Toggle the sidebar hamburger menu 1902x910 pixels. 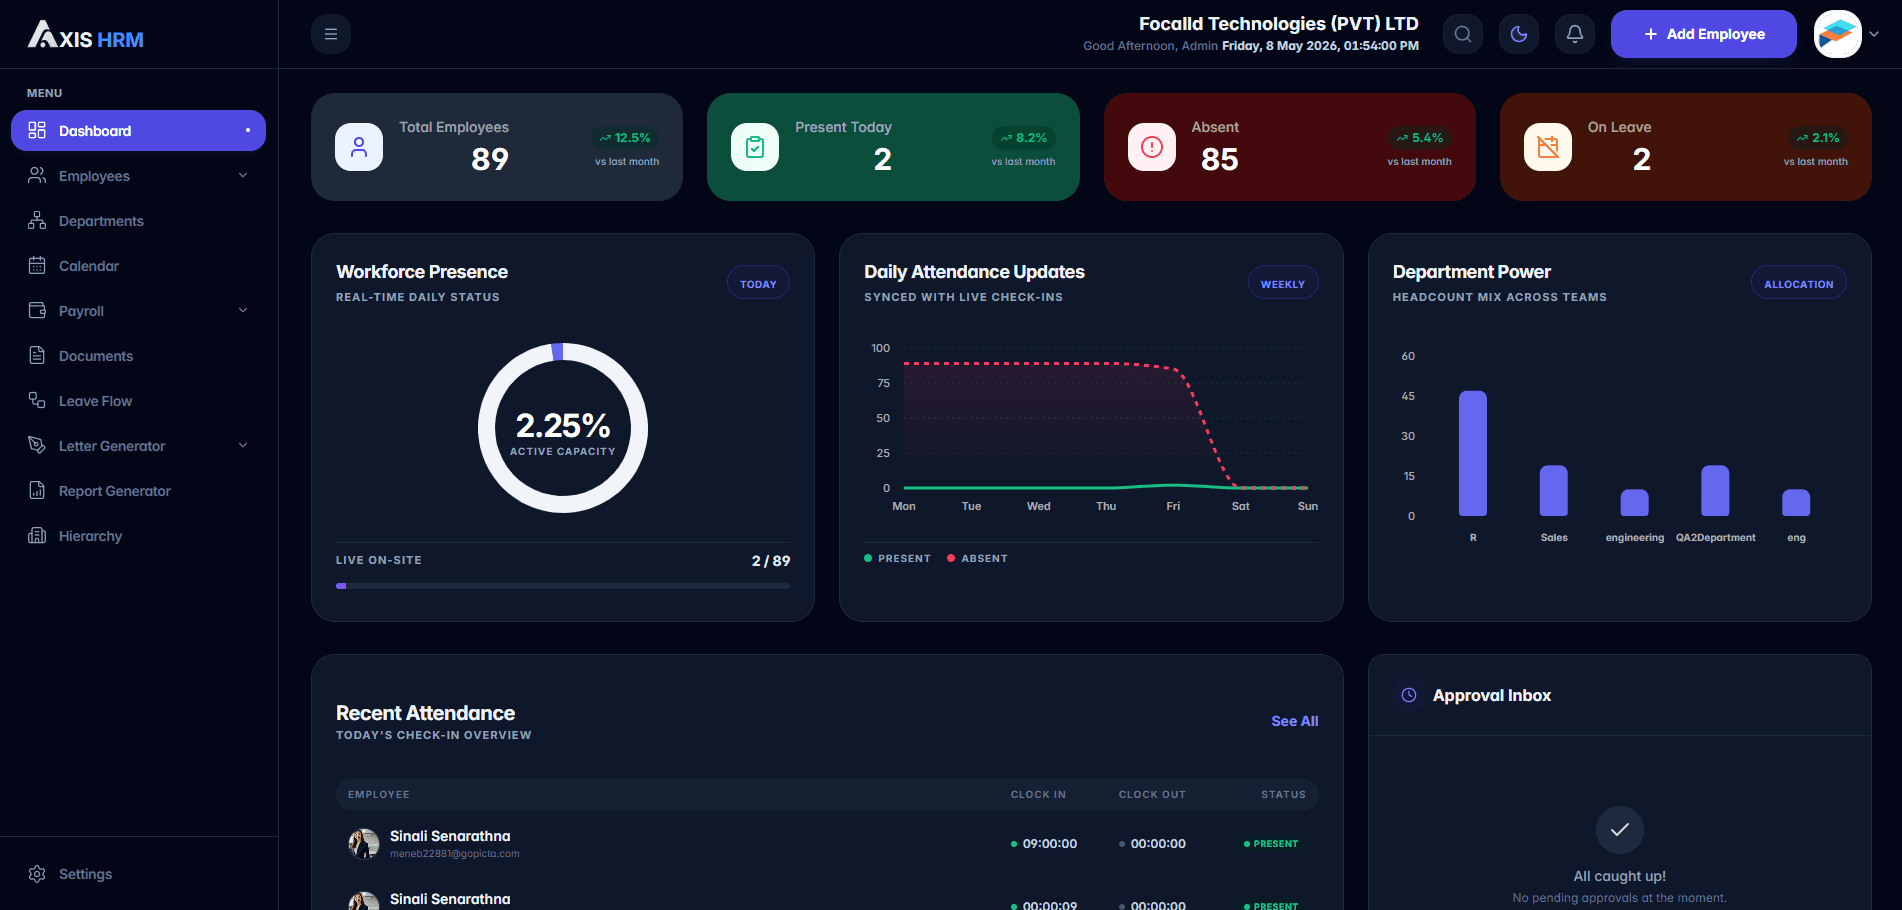[x=331, y=34]
